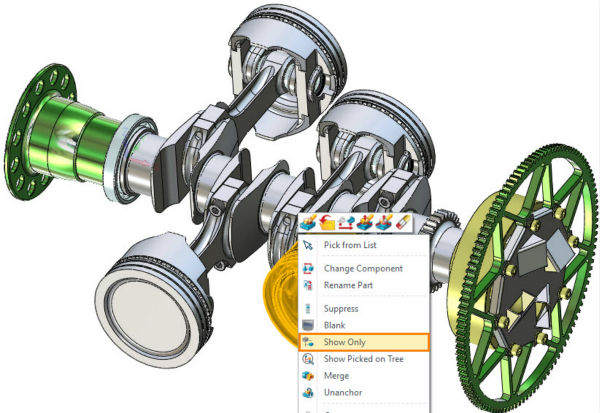Click the cursor icon beside Pick from List

pyautogui.click(x=310, y=245)
